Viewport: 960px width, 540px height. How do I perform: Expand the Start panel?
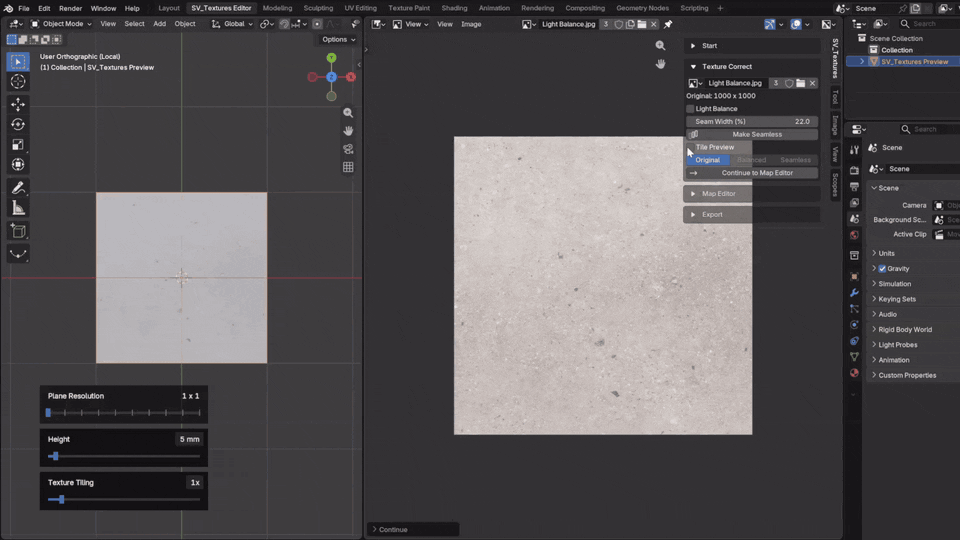[752, 46]
